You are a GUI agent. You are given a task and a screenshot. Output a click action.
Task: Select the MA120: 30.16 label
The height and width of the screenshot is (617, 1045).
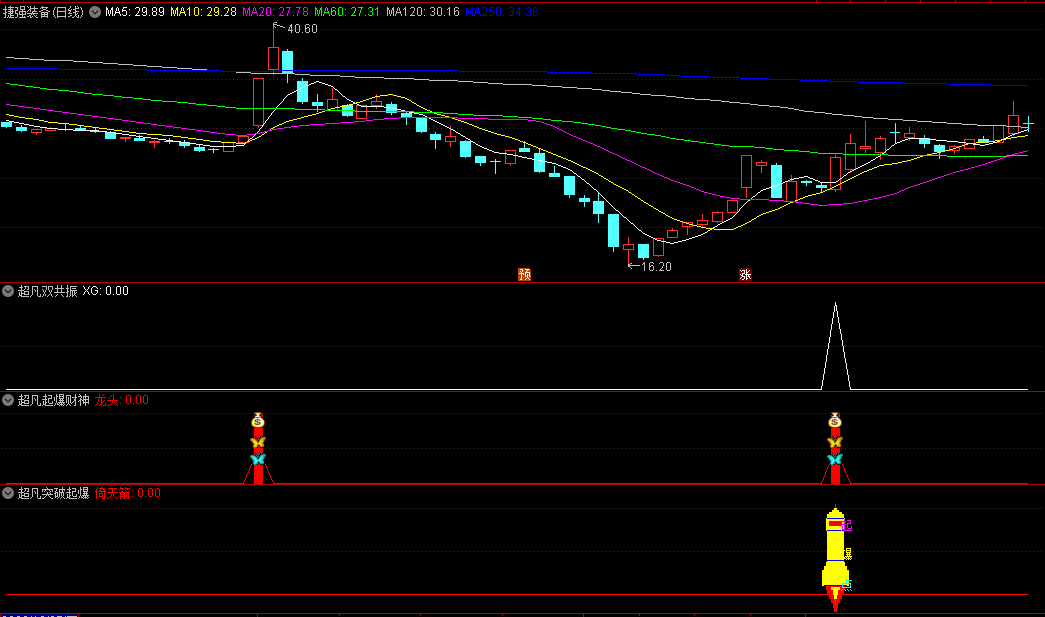coord(423,12)
